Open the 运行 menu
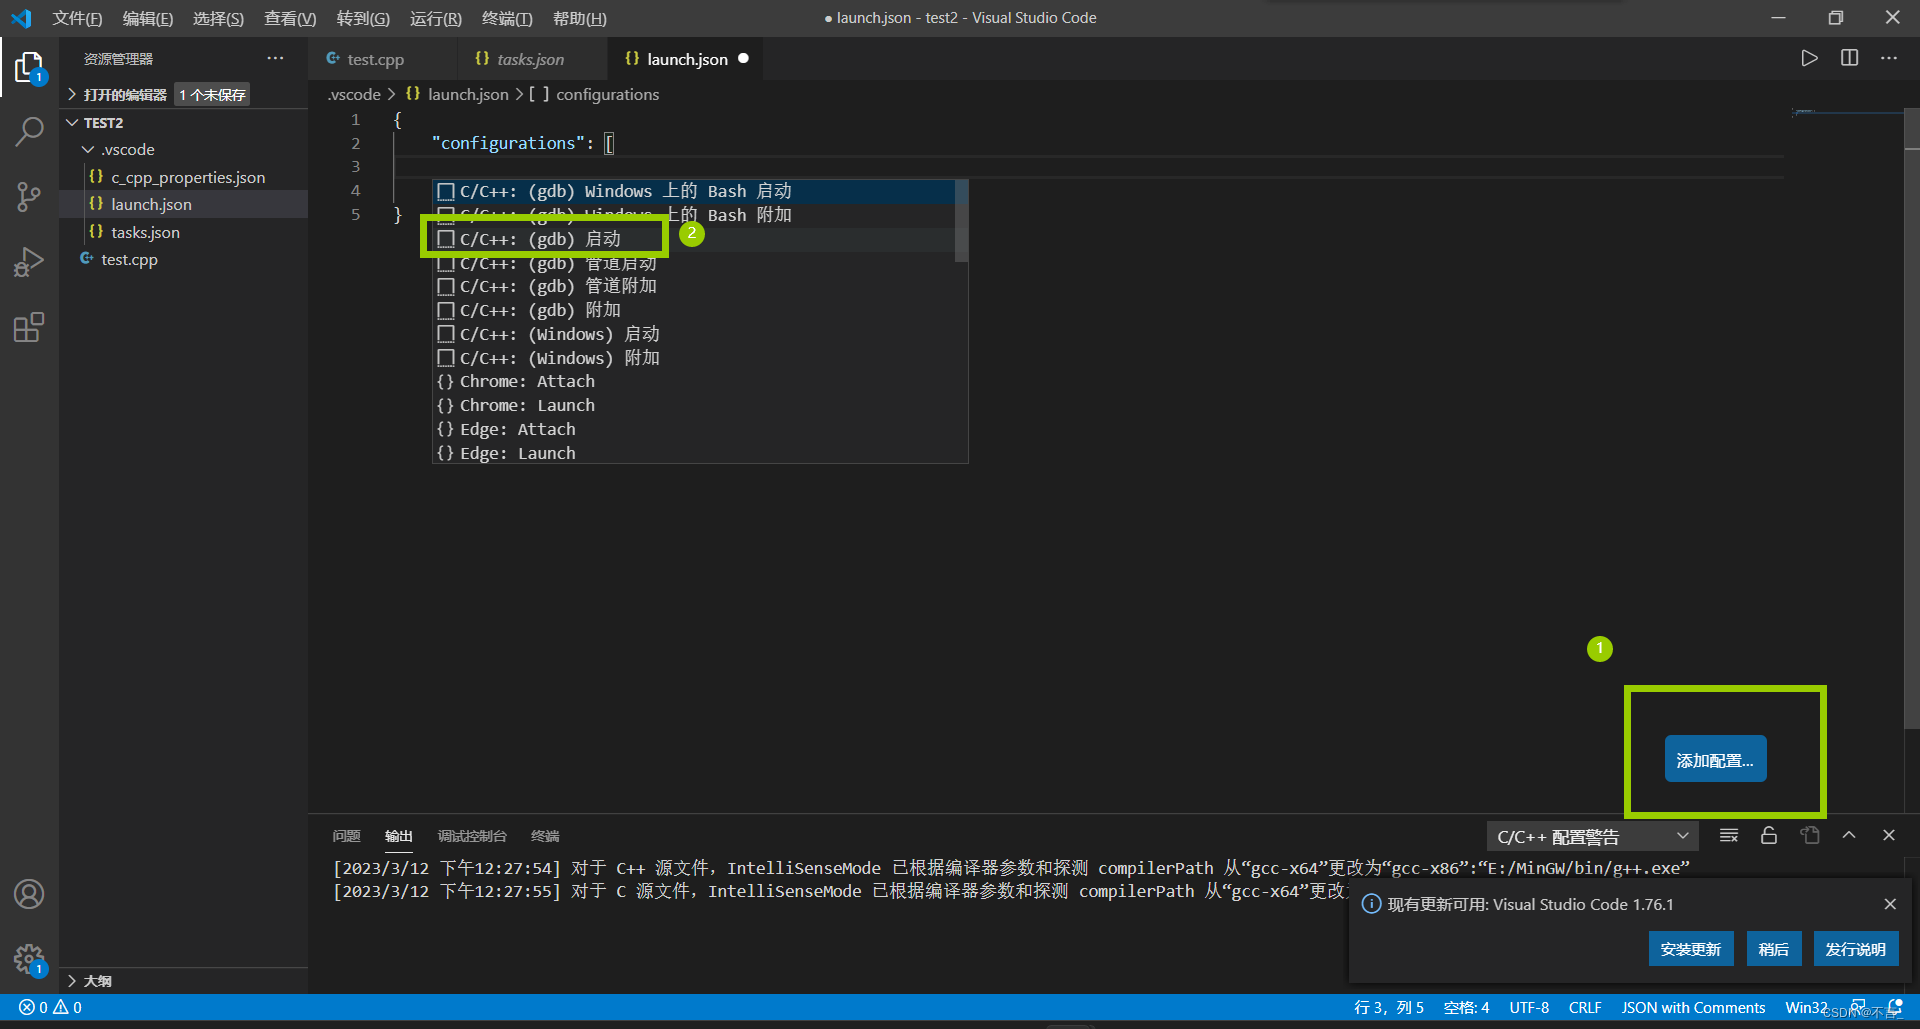1920x1029 pixels. click(x=436, y=18)
